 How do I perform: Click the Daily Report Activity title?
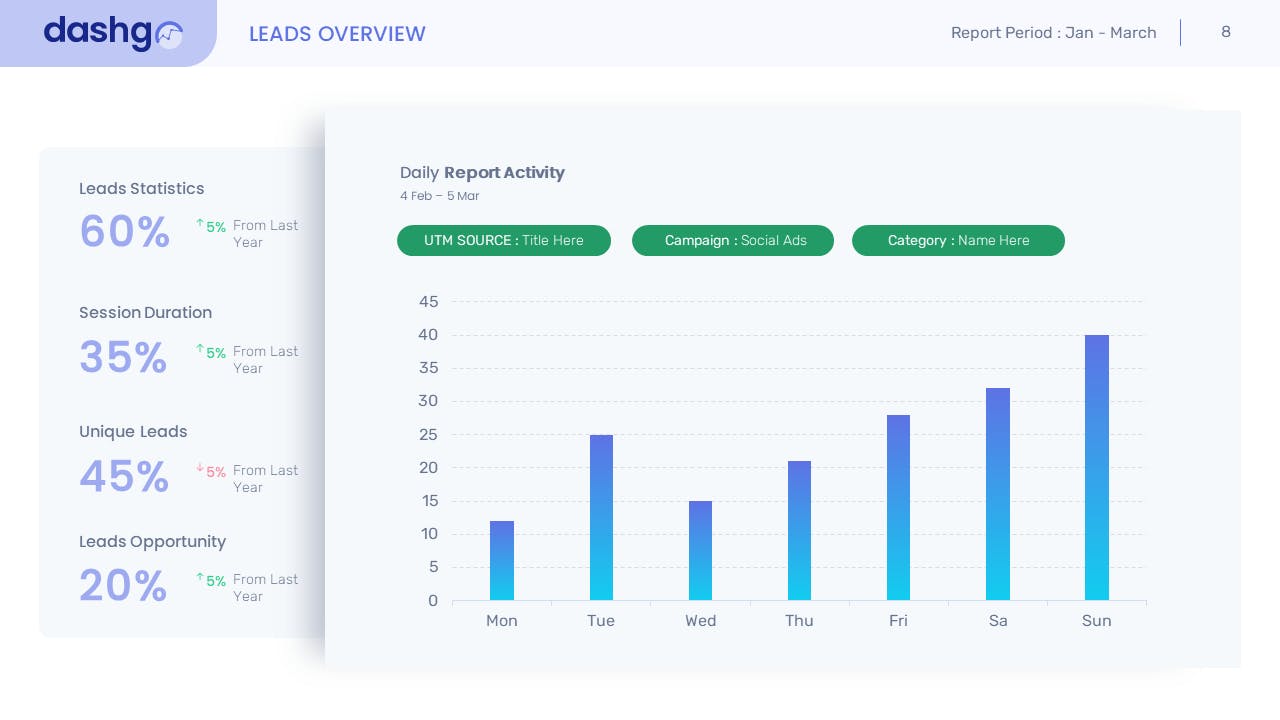pos(482,173)
